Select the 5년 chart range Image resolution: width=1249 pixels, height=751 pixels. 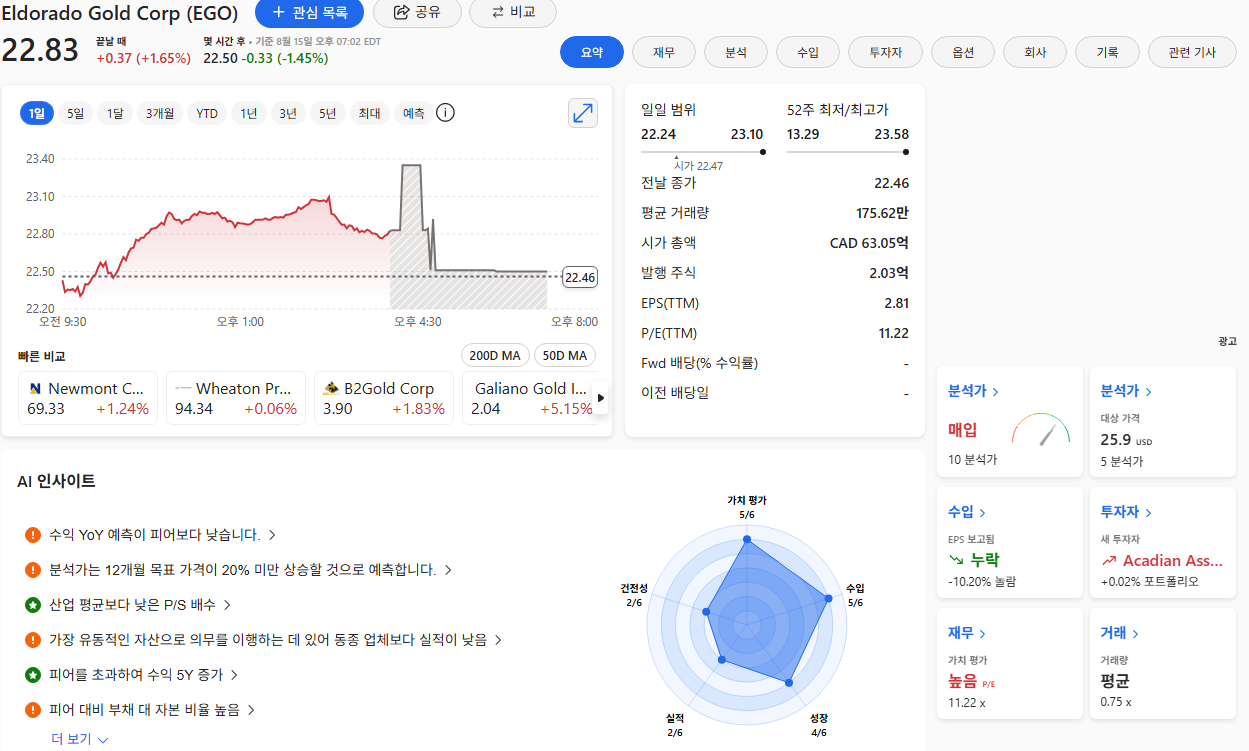click(x=327, y=113)
